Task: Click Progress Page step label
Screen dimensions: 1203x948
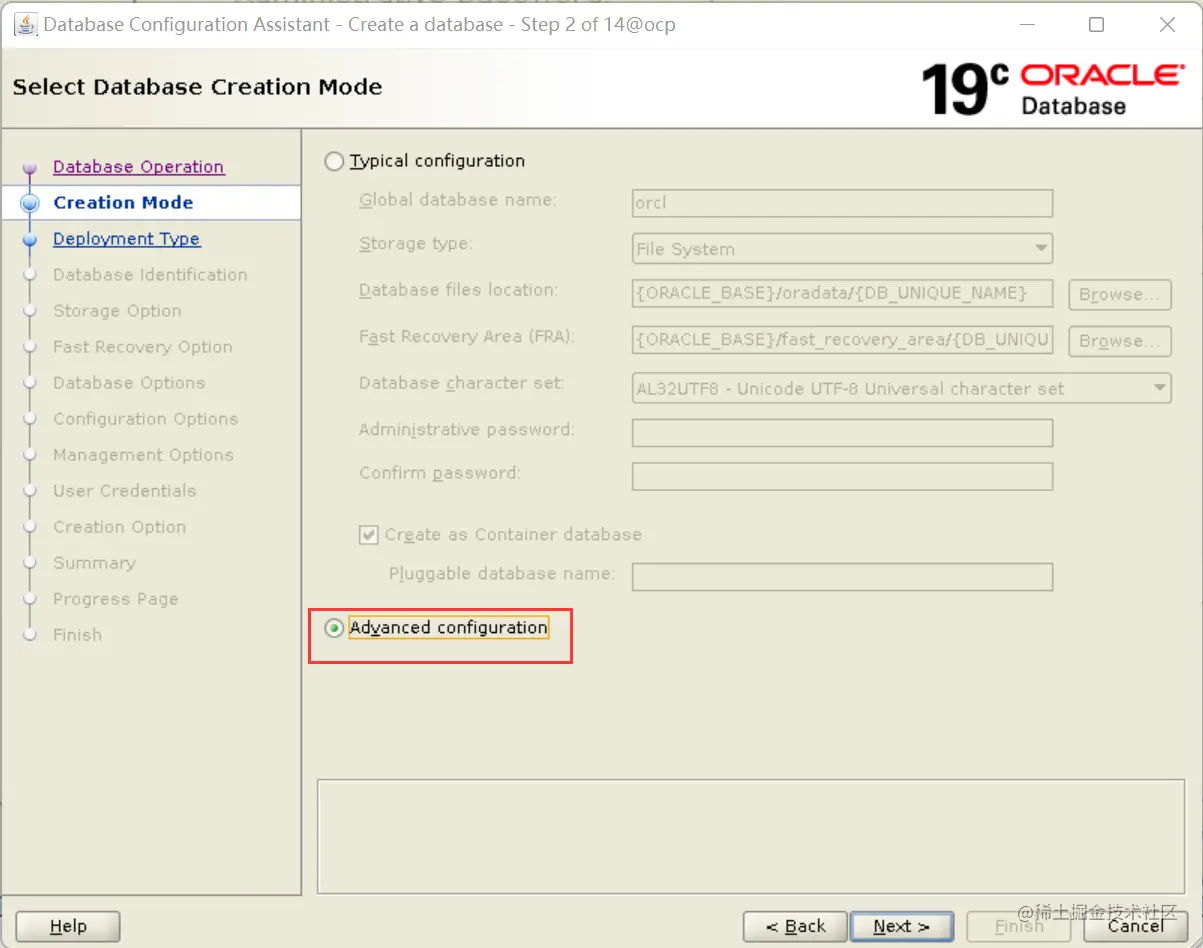Action: point(115,599)
